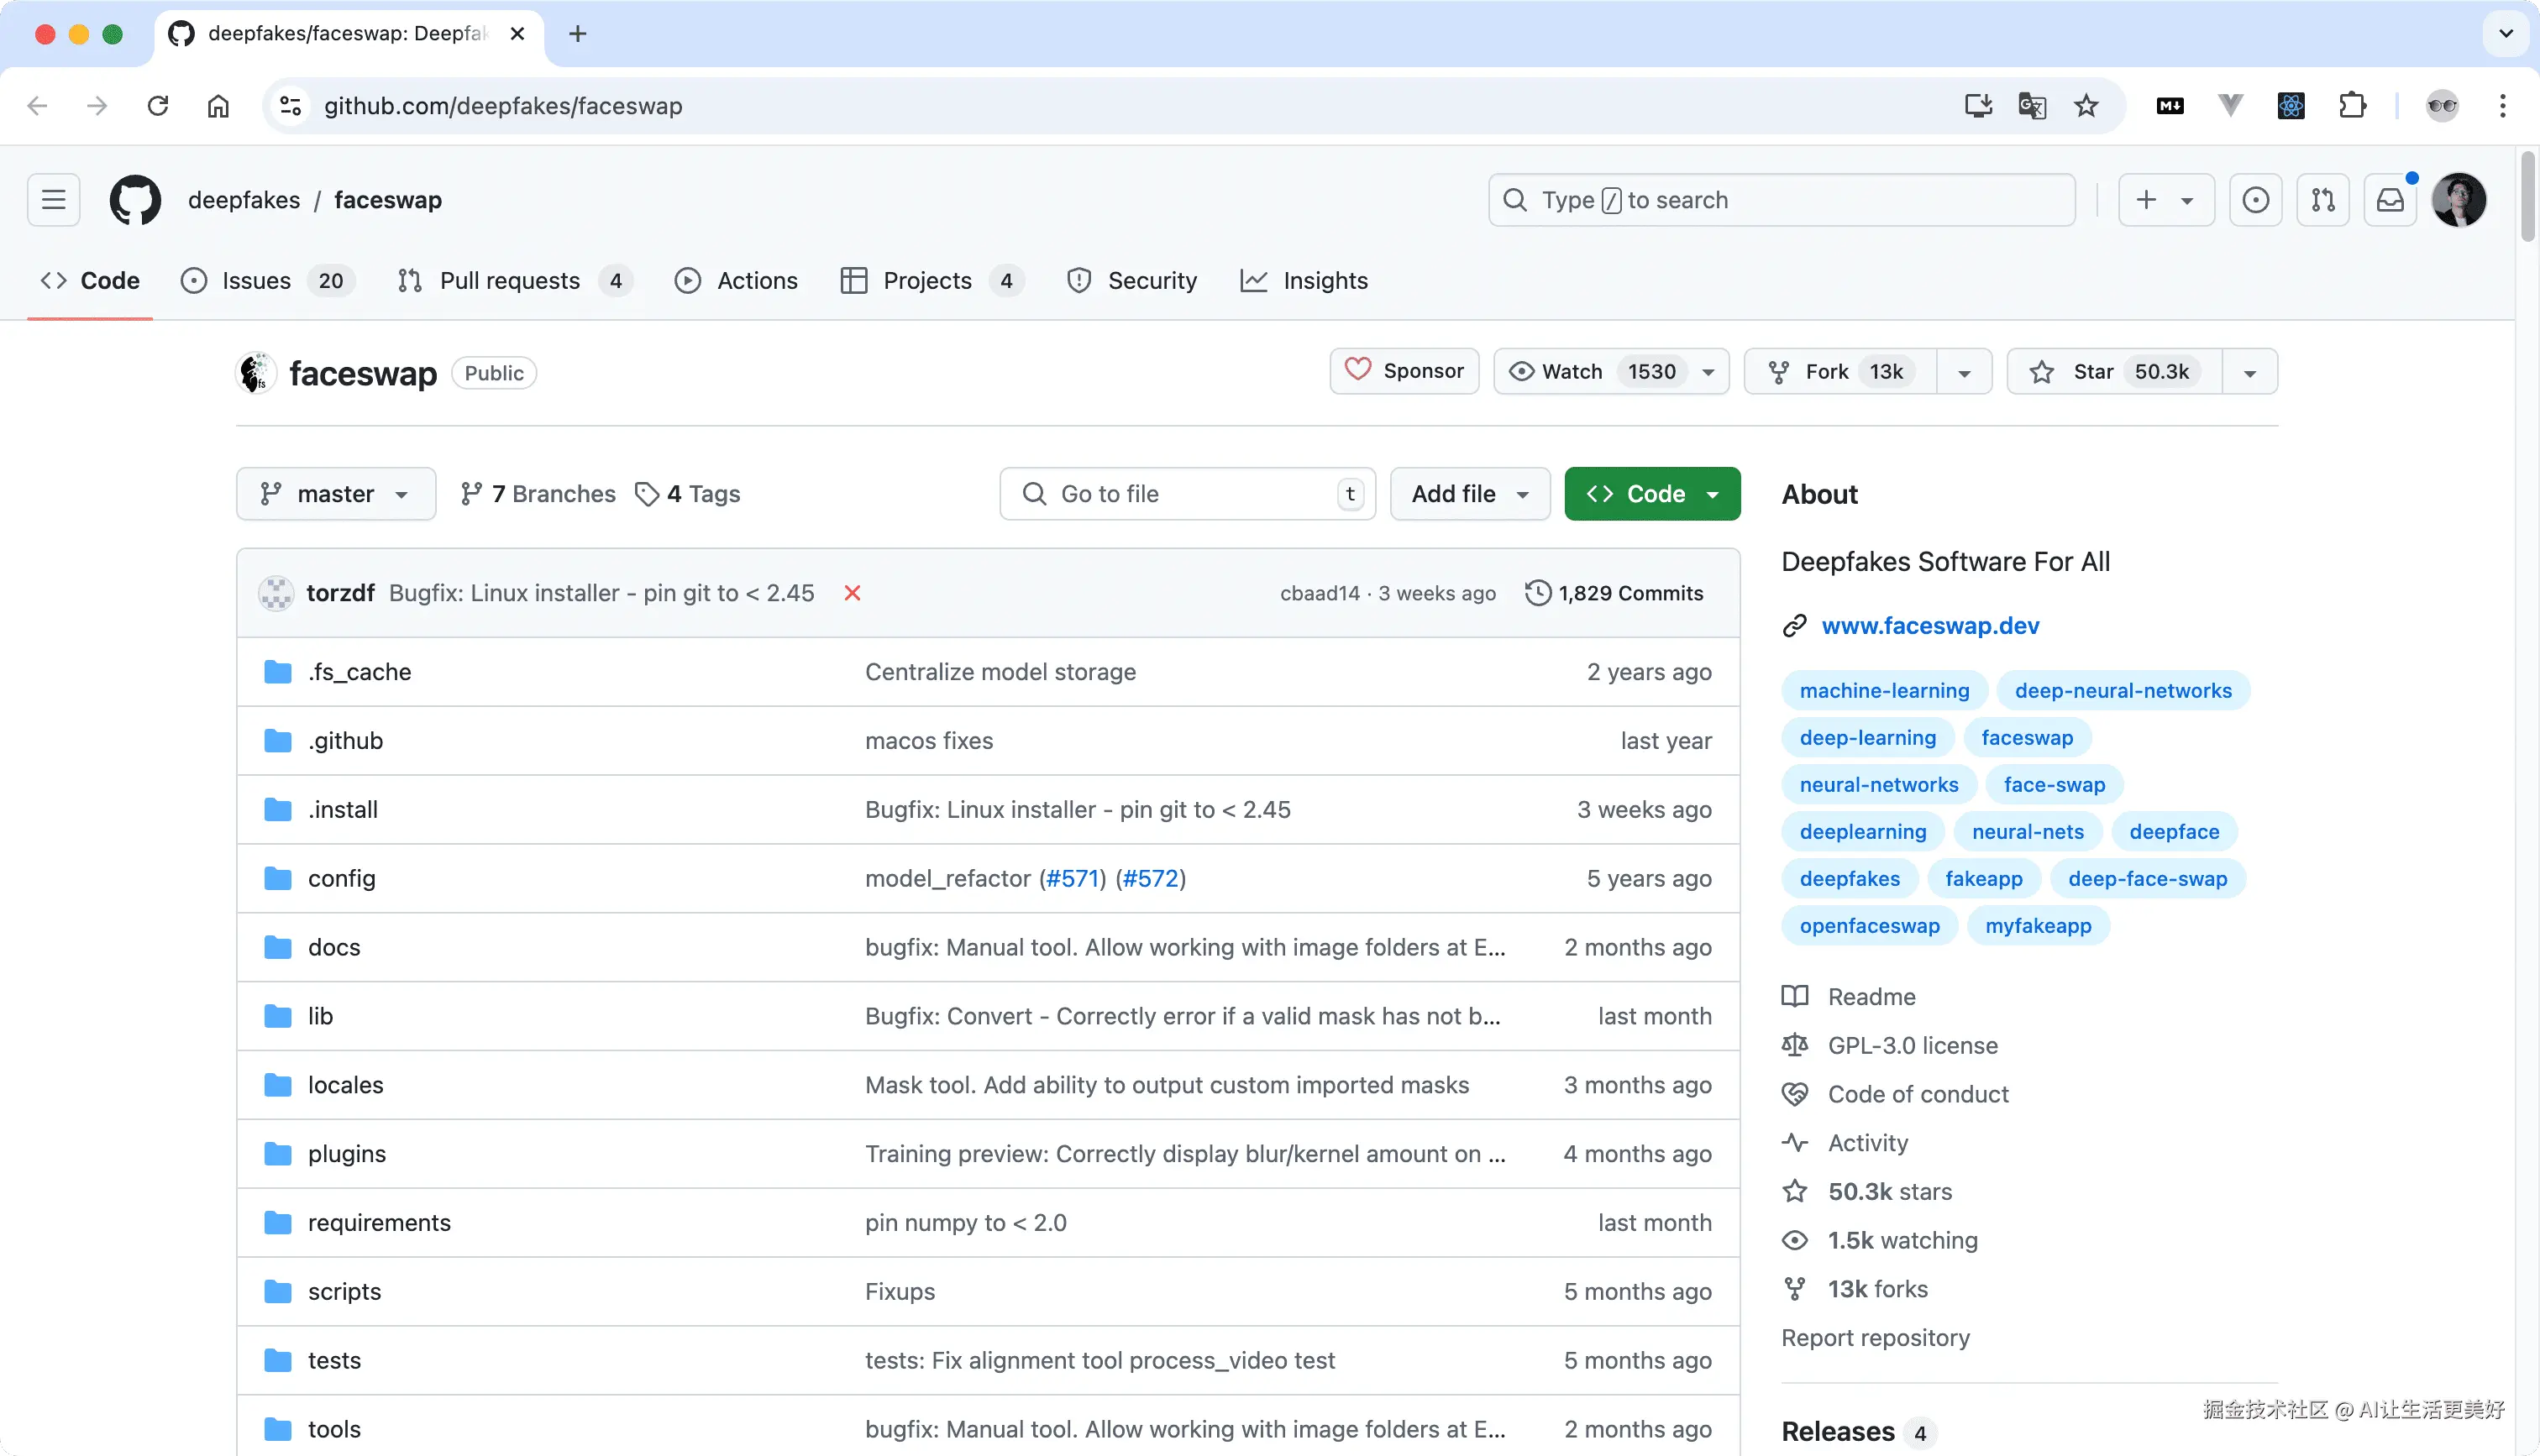Screen dimensions: 2540x1456
Task: Bookmark this page with the star icon
Action: pos(2086,106)
